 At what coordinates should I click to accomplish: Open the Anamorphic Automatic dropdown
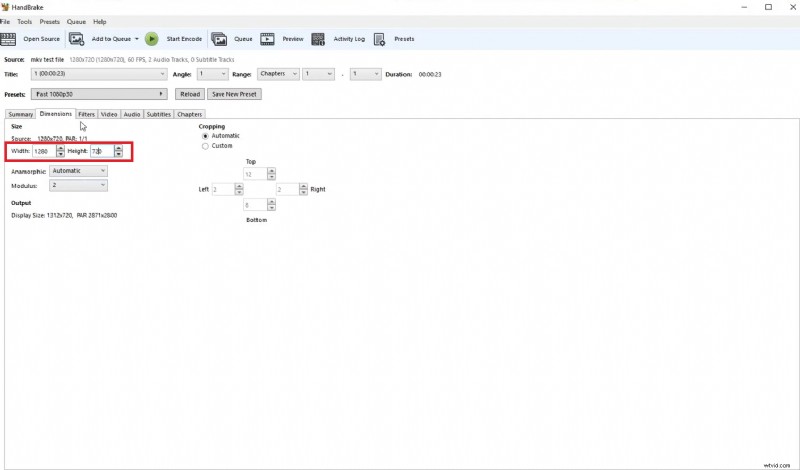tap(78, 171)
